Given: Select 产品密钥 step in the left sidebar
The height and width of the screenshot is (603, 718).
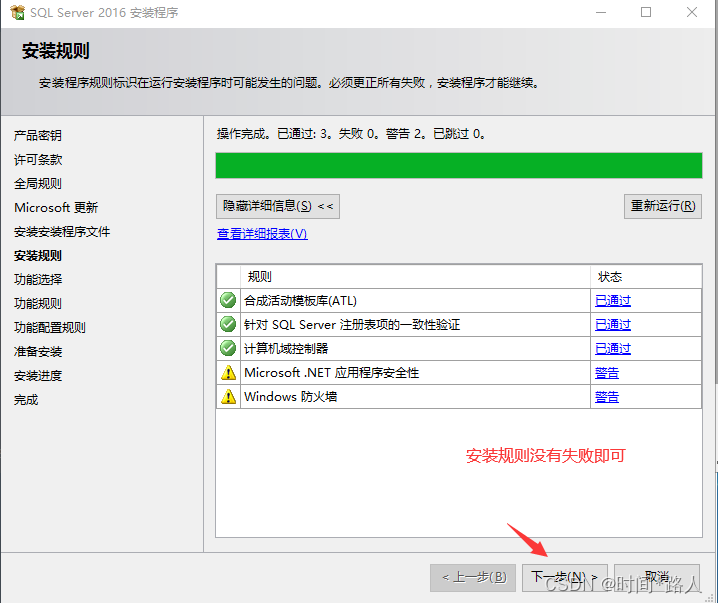Looking at the screenshot, I should click(x=38, y=136).
